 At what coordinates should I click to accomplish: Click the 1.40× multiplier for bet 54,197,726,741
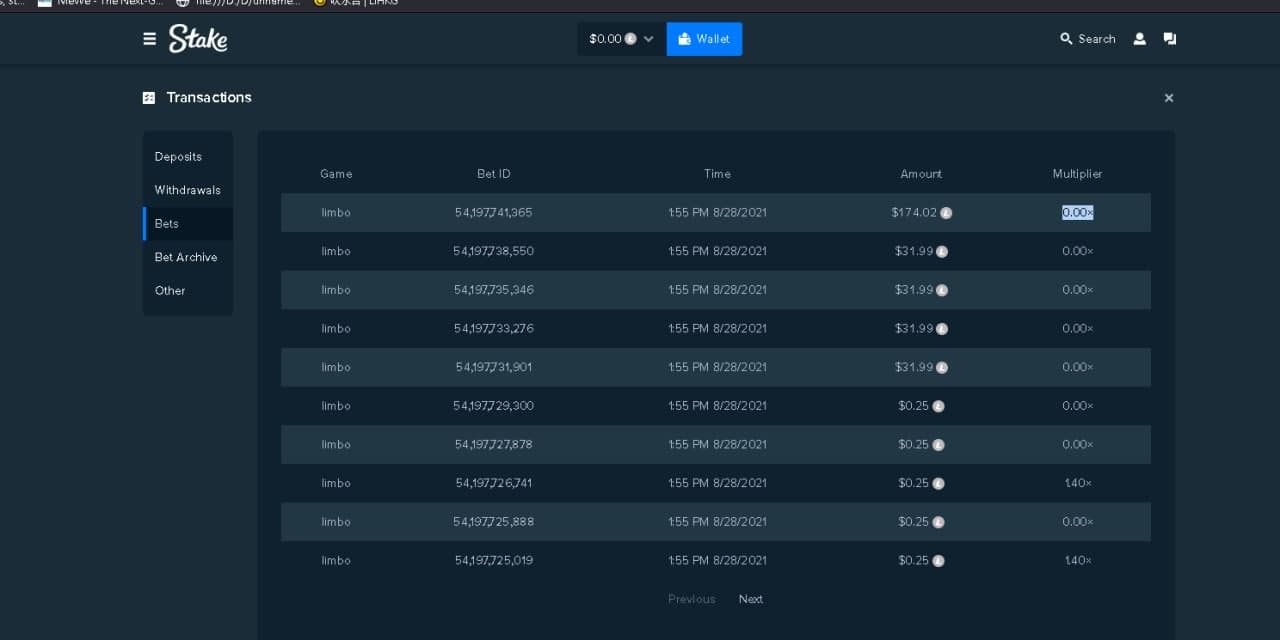(1077, 483)
